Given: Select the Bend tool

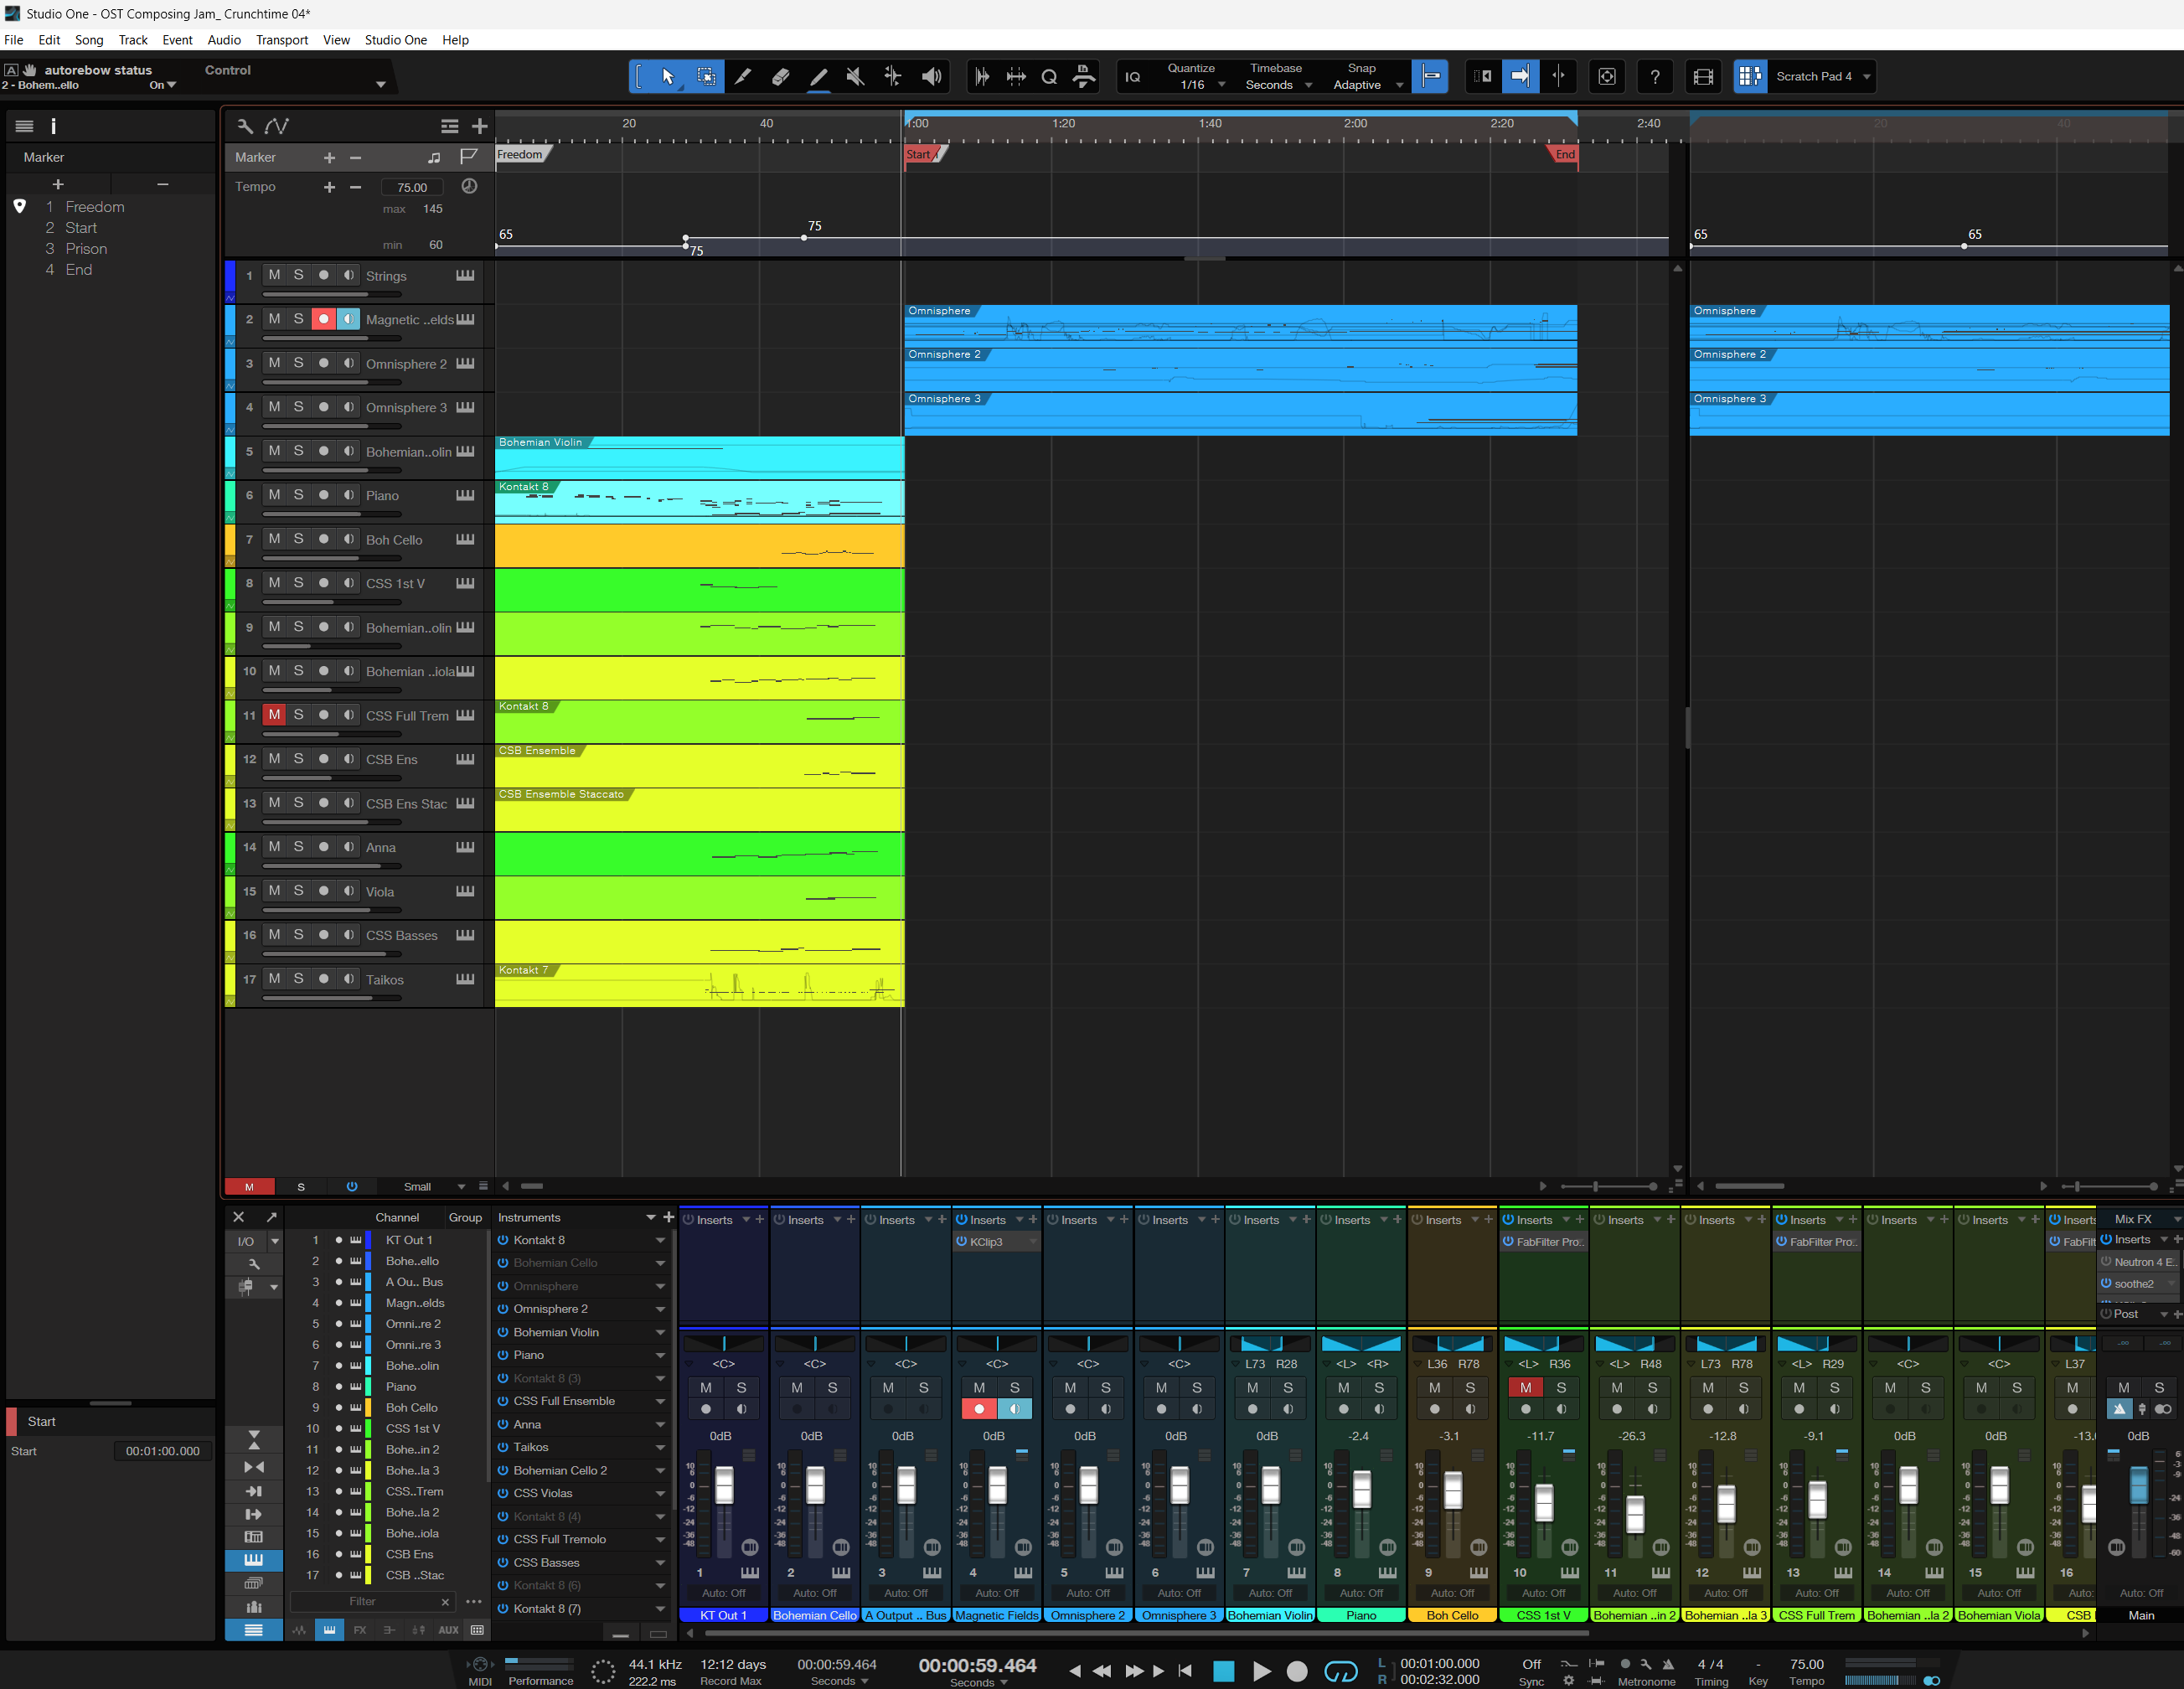Looking at the screenshot, I should pyautogui.click(x=893, y=76).
